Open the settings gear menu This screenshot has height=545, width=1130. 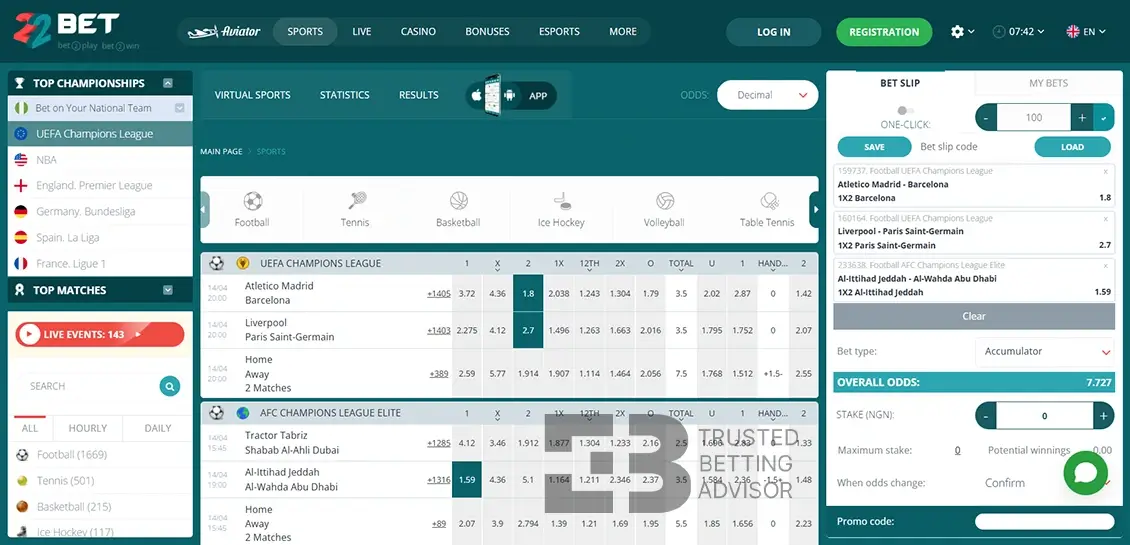point(957,32)
